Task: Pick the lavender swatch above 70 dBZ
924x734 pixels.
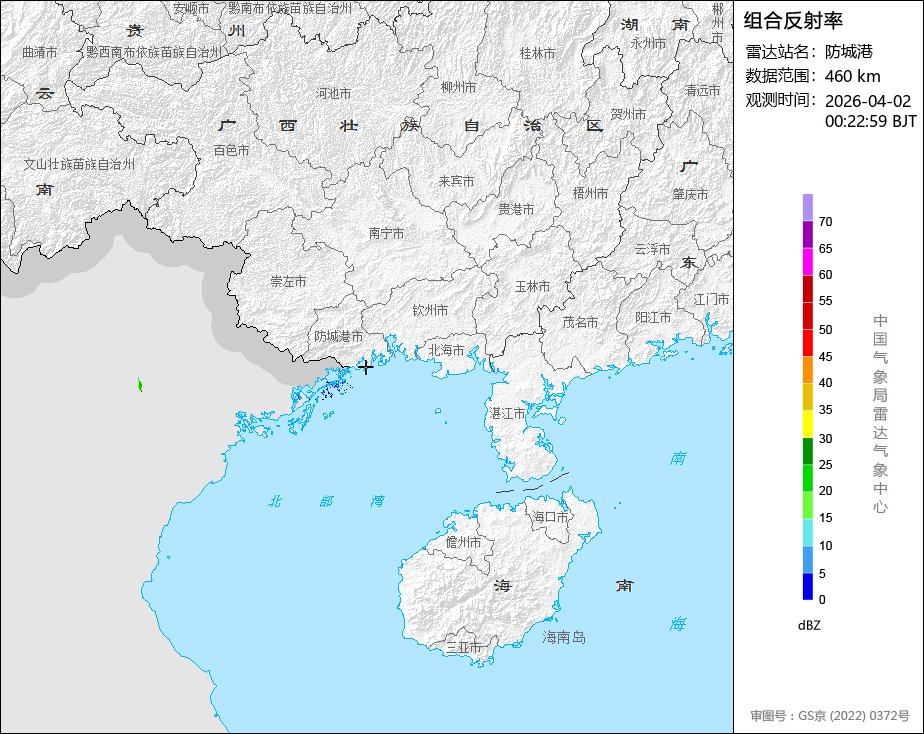Action: pos(807,207)
